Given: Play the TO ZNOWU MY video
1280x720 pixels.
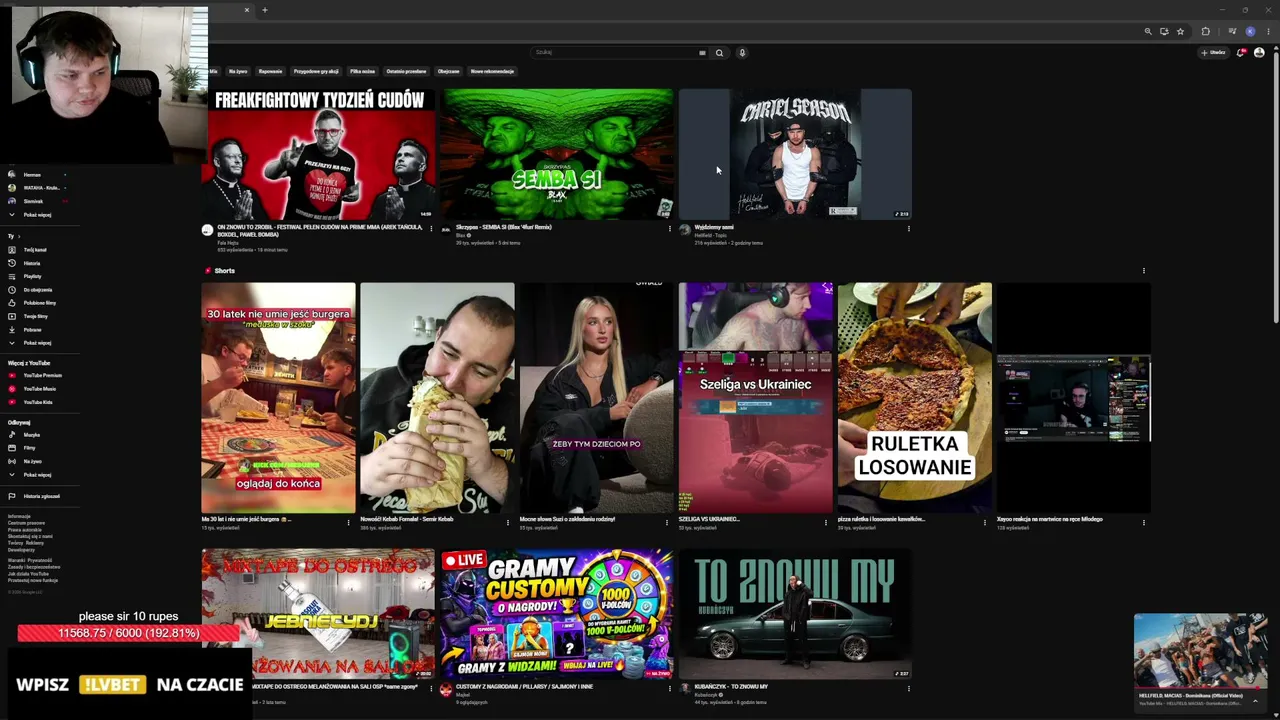Looking at the screenshot, I should click(795, 614).
